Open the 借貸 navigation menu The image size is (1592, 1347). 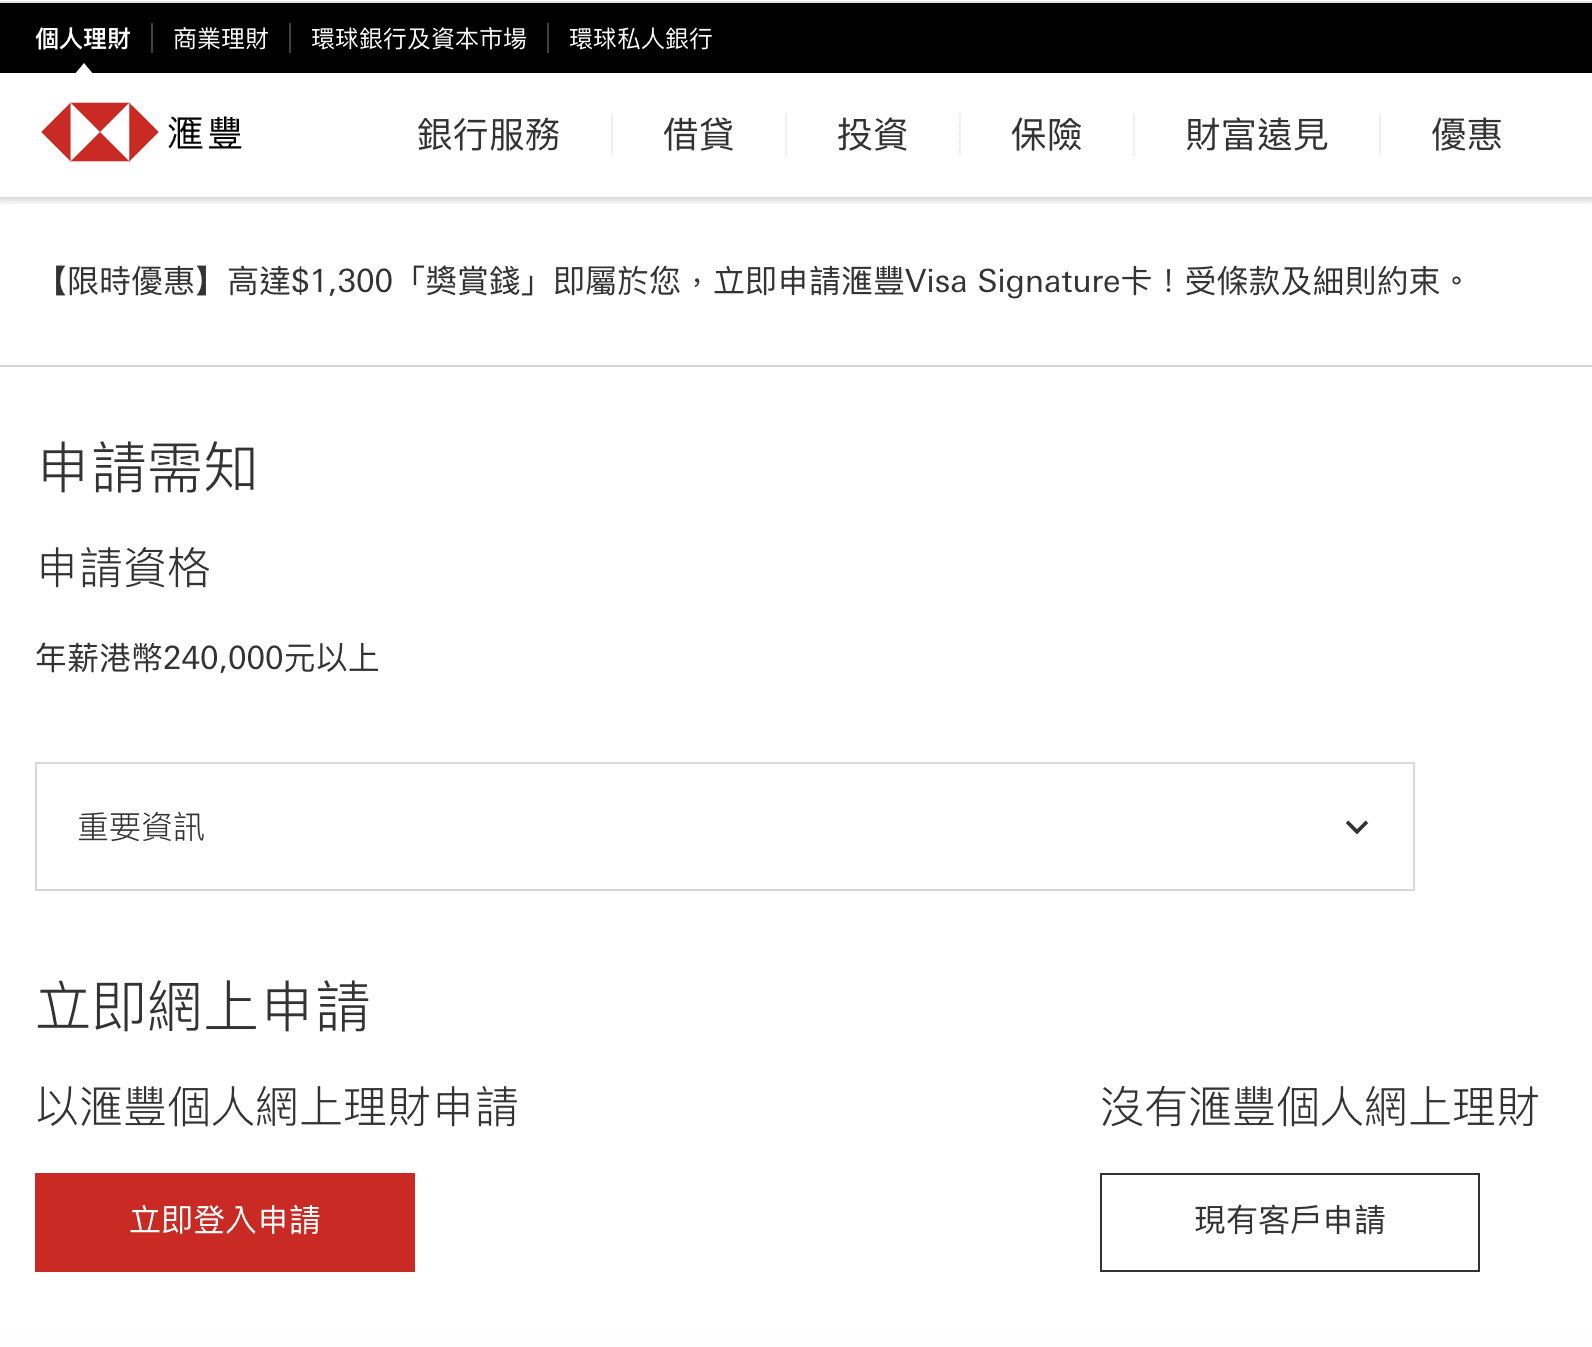tap(698, 135)
